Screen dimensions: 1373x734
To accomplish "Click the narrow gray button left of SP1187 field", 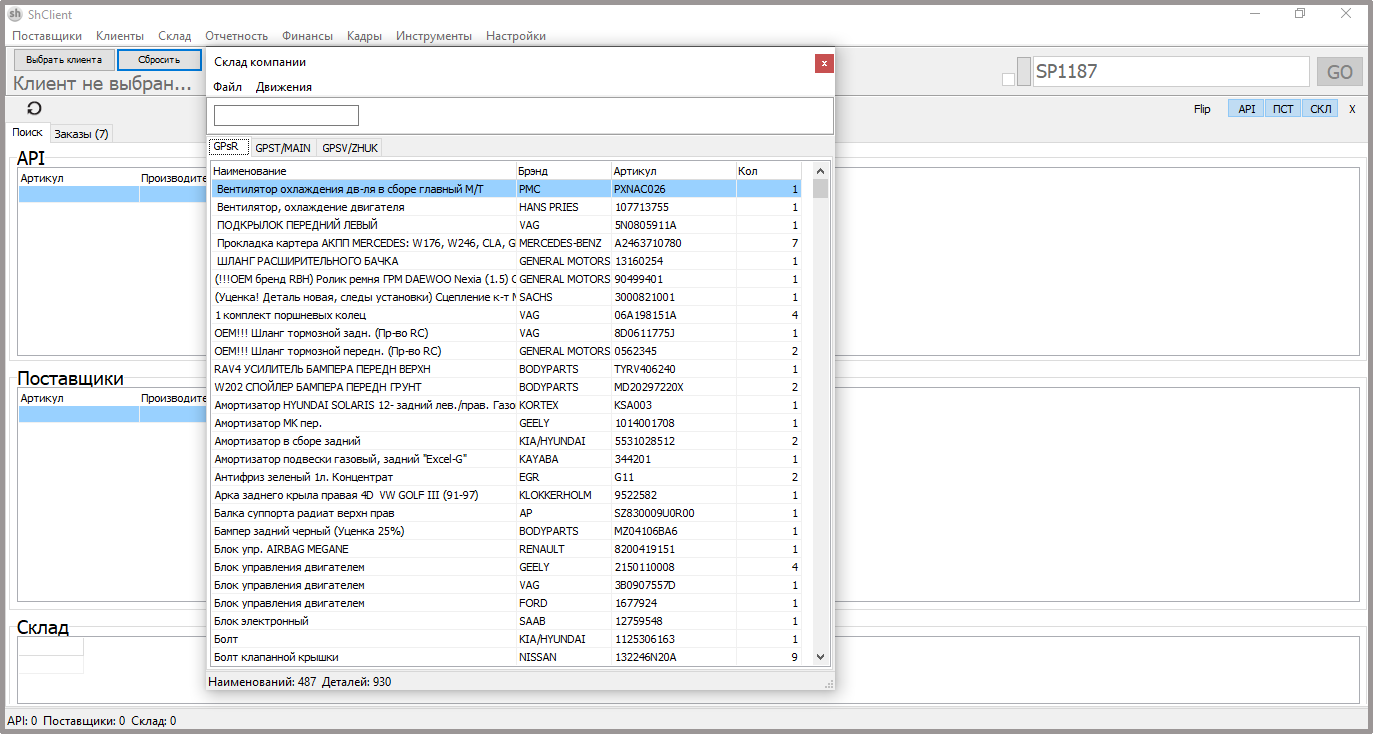I will [1023, 72].
